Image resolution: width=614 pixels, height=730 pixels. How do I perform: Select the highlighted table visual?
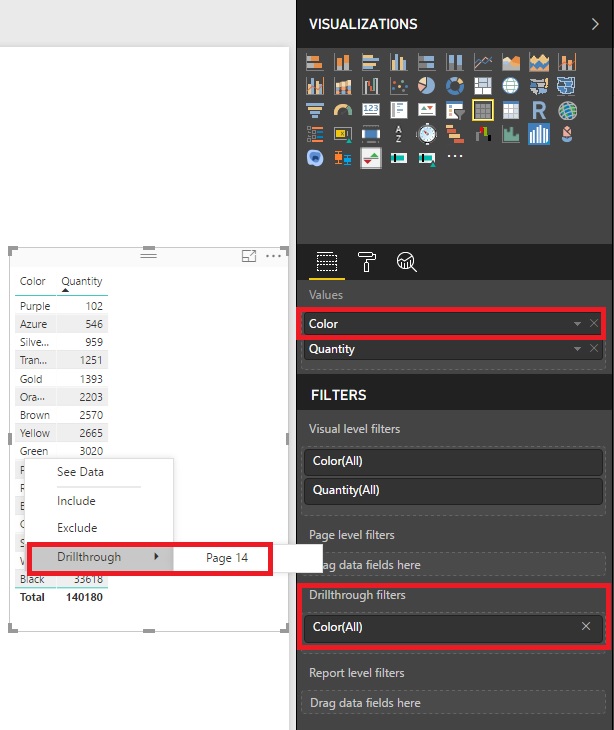coord(483,110)
